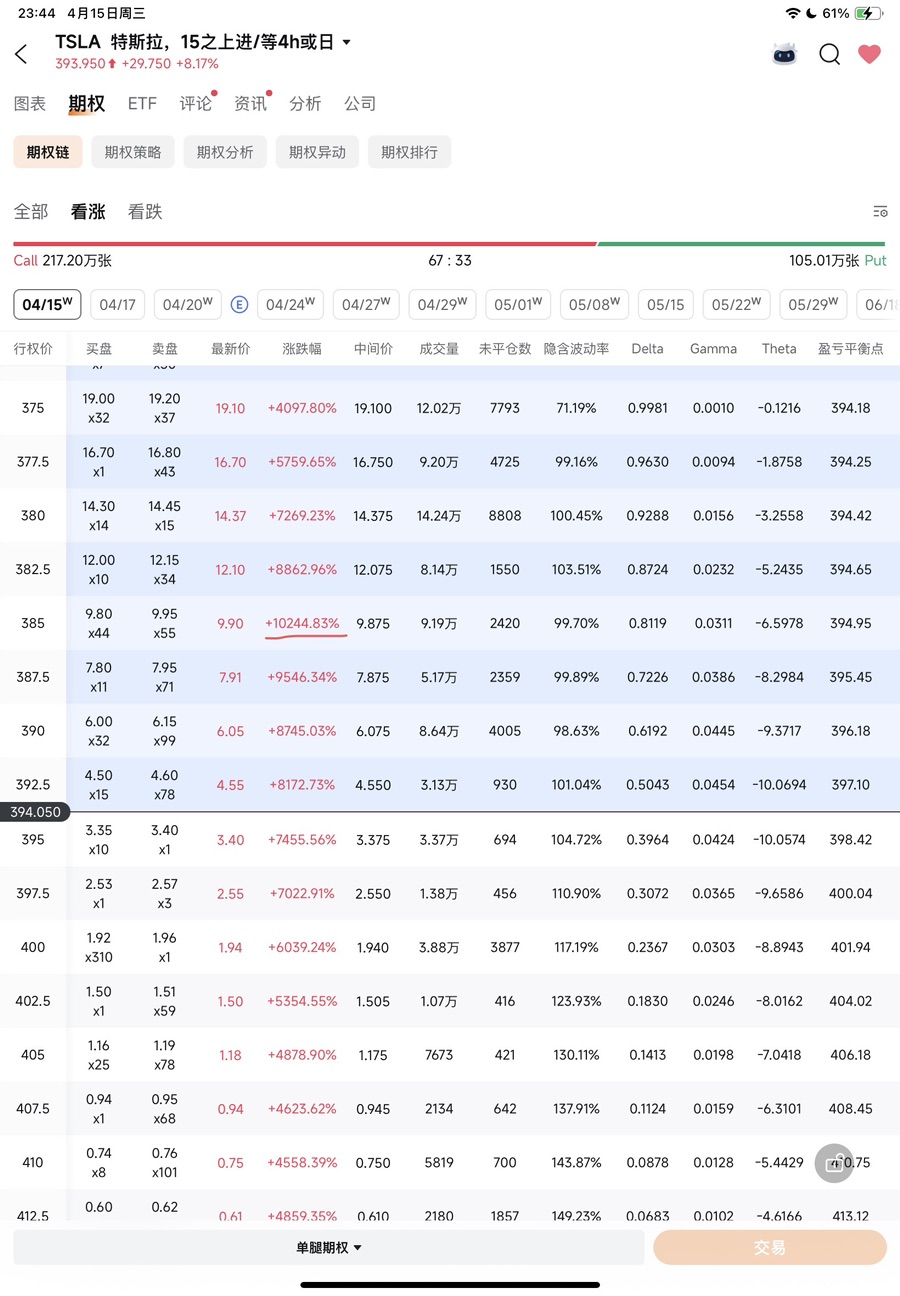900x1296 pixels.
Task: Open the 评论 tab
Action: click(x=196, y=103)
